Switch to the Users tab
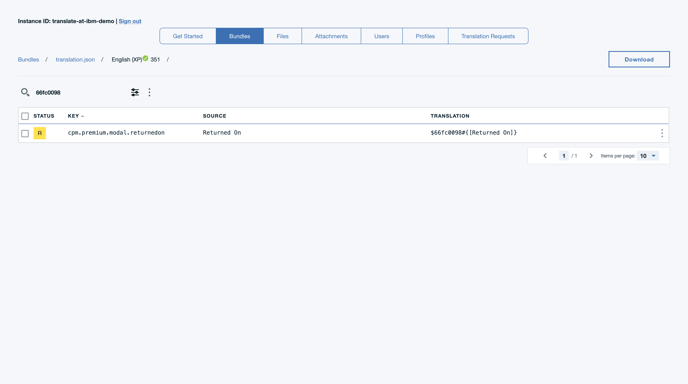This screenshot has width=688, height=384. (382, 36)
